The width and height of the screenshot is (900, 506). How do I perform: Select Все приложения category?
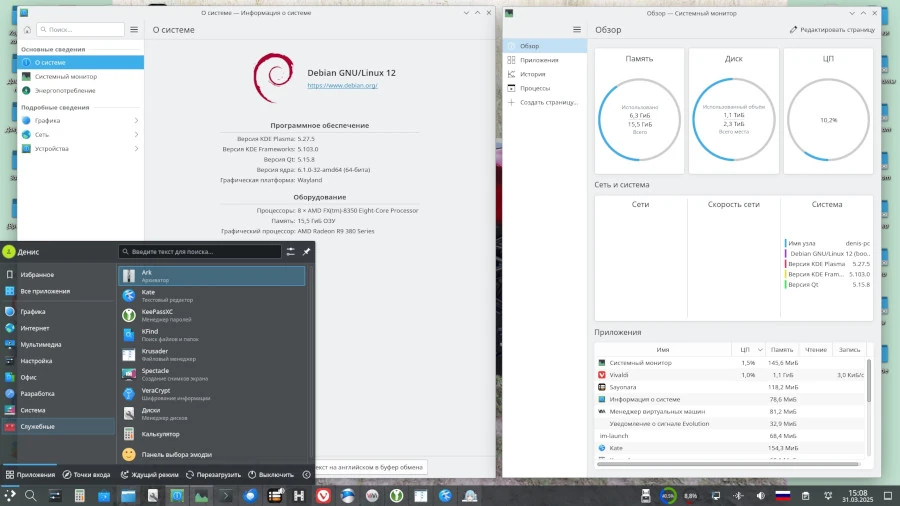tap(57, 291)
